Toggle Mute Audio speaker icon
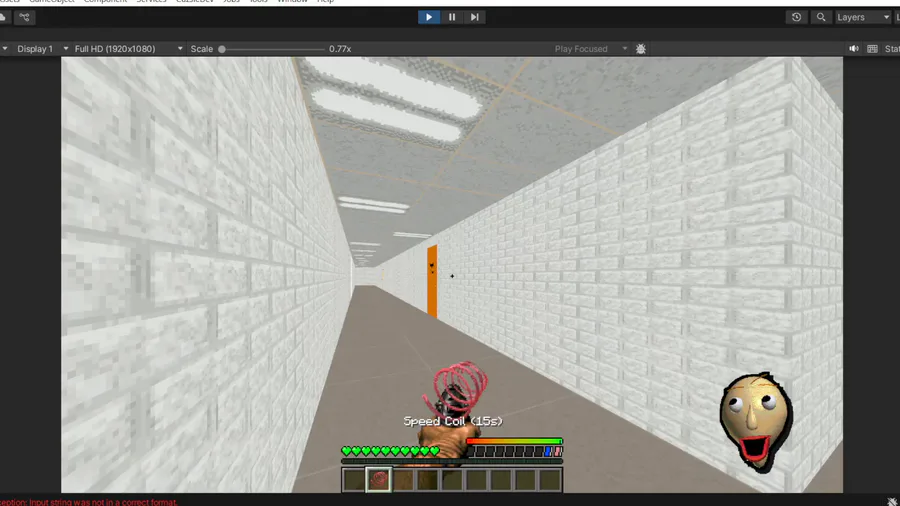 854,49
